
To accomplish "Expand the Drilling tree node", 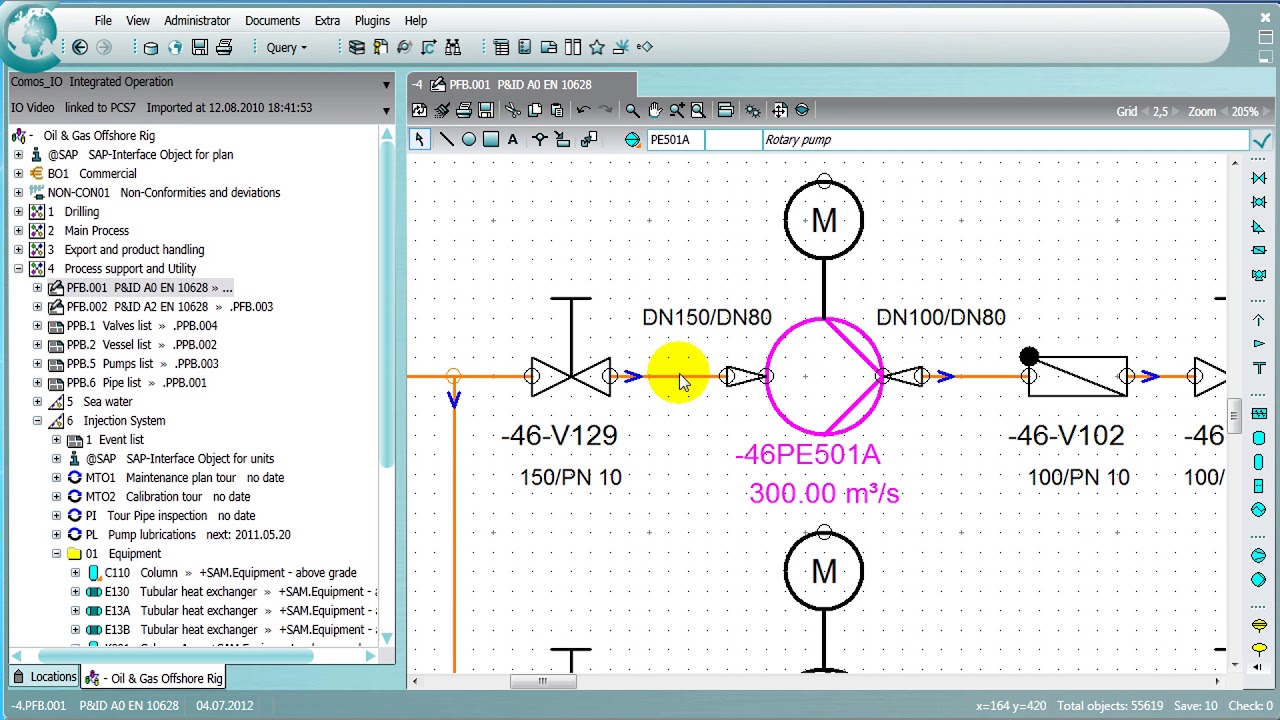I will pos(18,212).
